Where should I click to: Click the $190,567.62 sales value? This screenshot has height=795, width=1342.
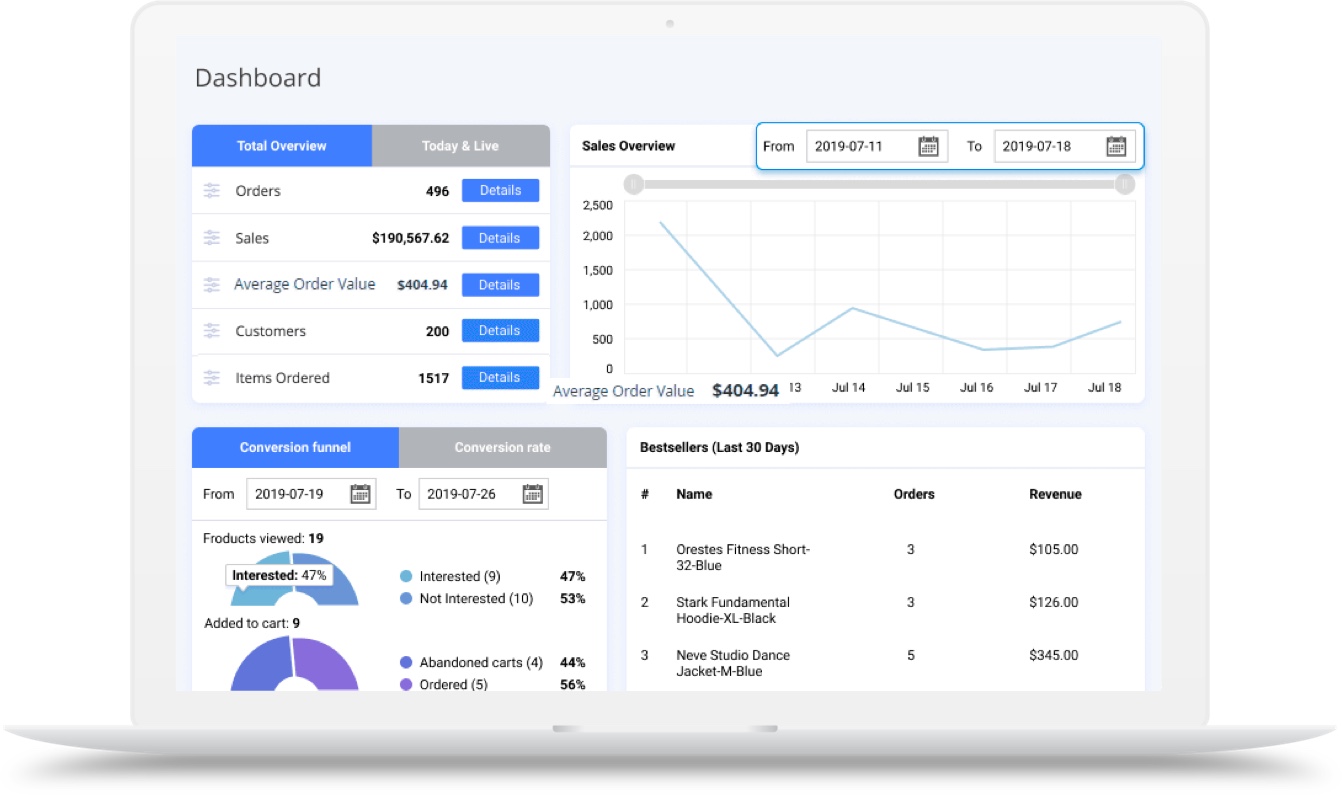coord(410,239)
